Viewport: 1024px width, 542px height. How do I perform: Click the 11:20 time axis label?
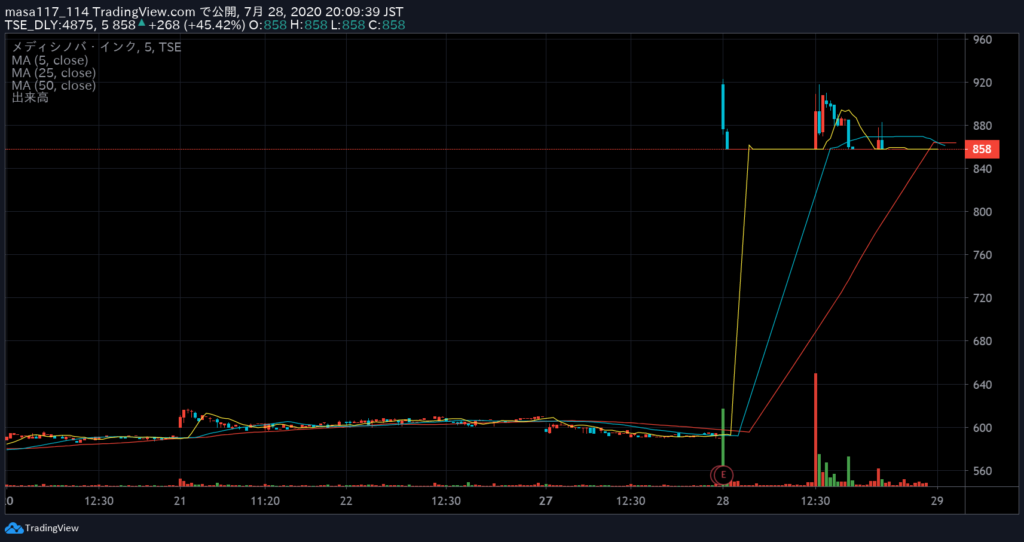264,502
